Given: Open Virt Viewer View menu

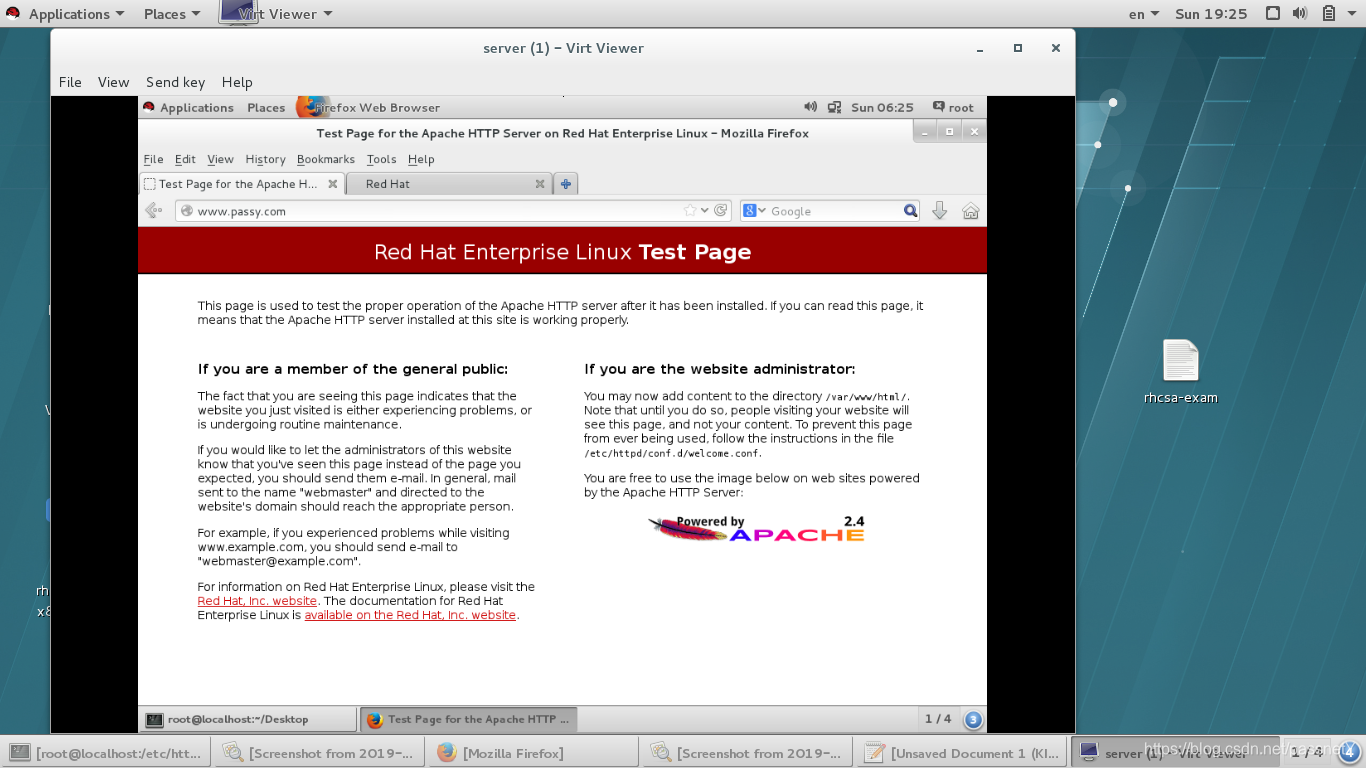Looking at the screenshot, I should click(113, 82).
